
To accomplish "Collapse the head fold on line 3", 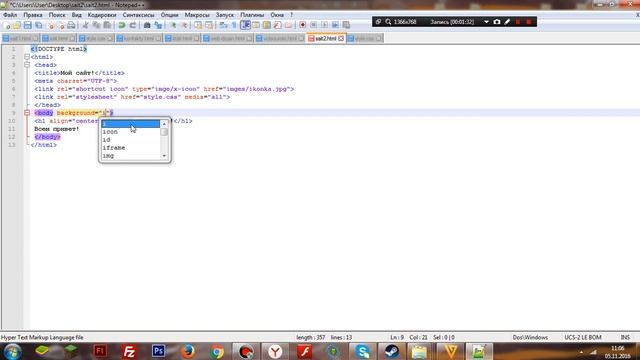I will click(27, 65).
